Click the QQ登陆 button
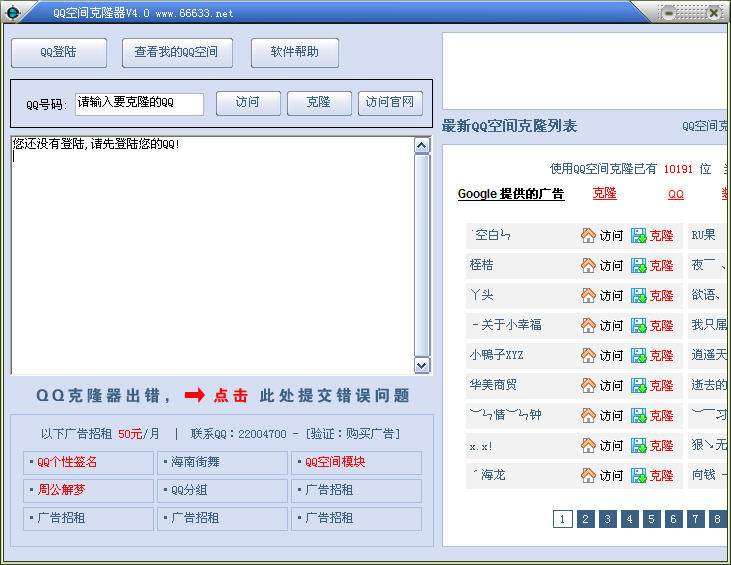 tap(59, 52)
